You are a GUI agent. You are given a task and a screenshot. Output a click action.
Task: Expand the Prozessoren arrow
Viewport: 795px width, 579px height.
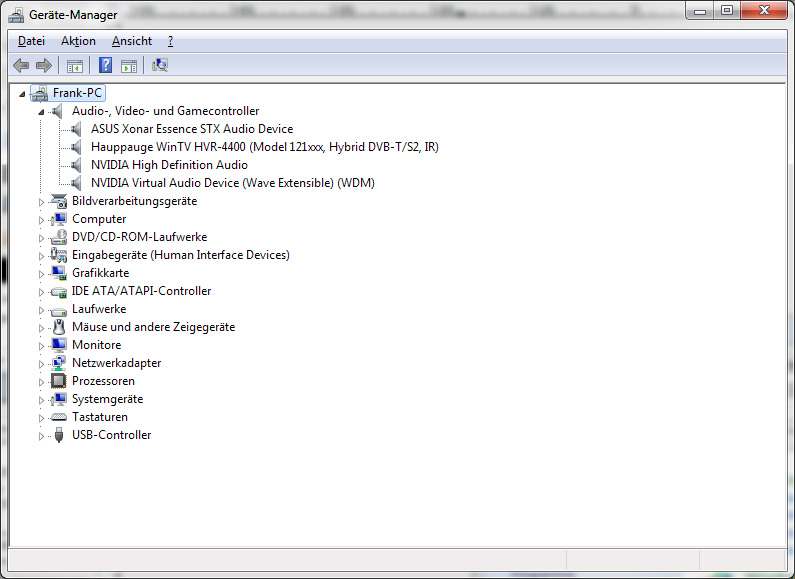(41, 382)
